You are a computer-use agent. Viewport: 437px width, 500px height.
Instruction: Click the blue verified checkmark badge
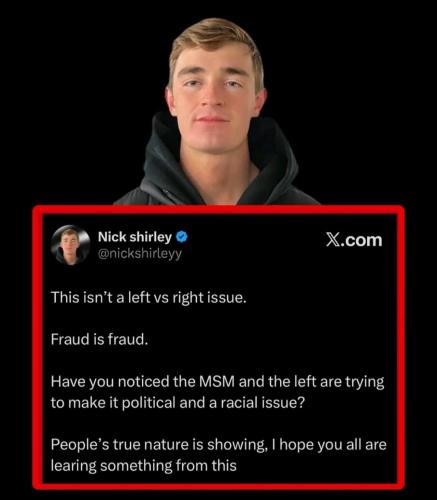182,237
